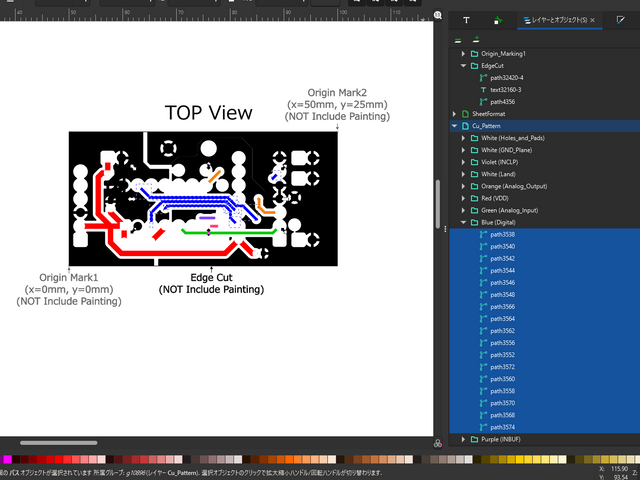Collapse the Blue (Digital) layer
Screen dimensions: 640x480
point(463,223)
